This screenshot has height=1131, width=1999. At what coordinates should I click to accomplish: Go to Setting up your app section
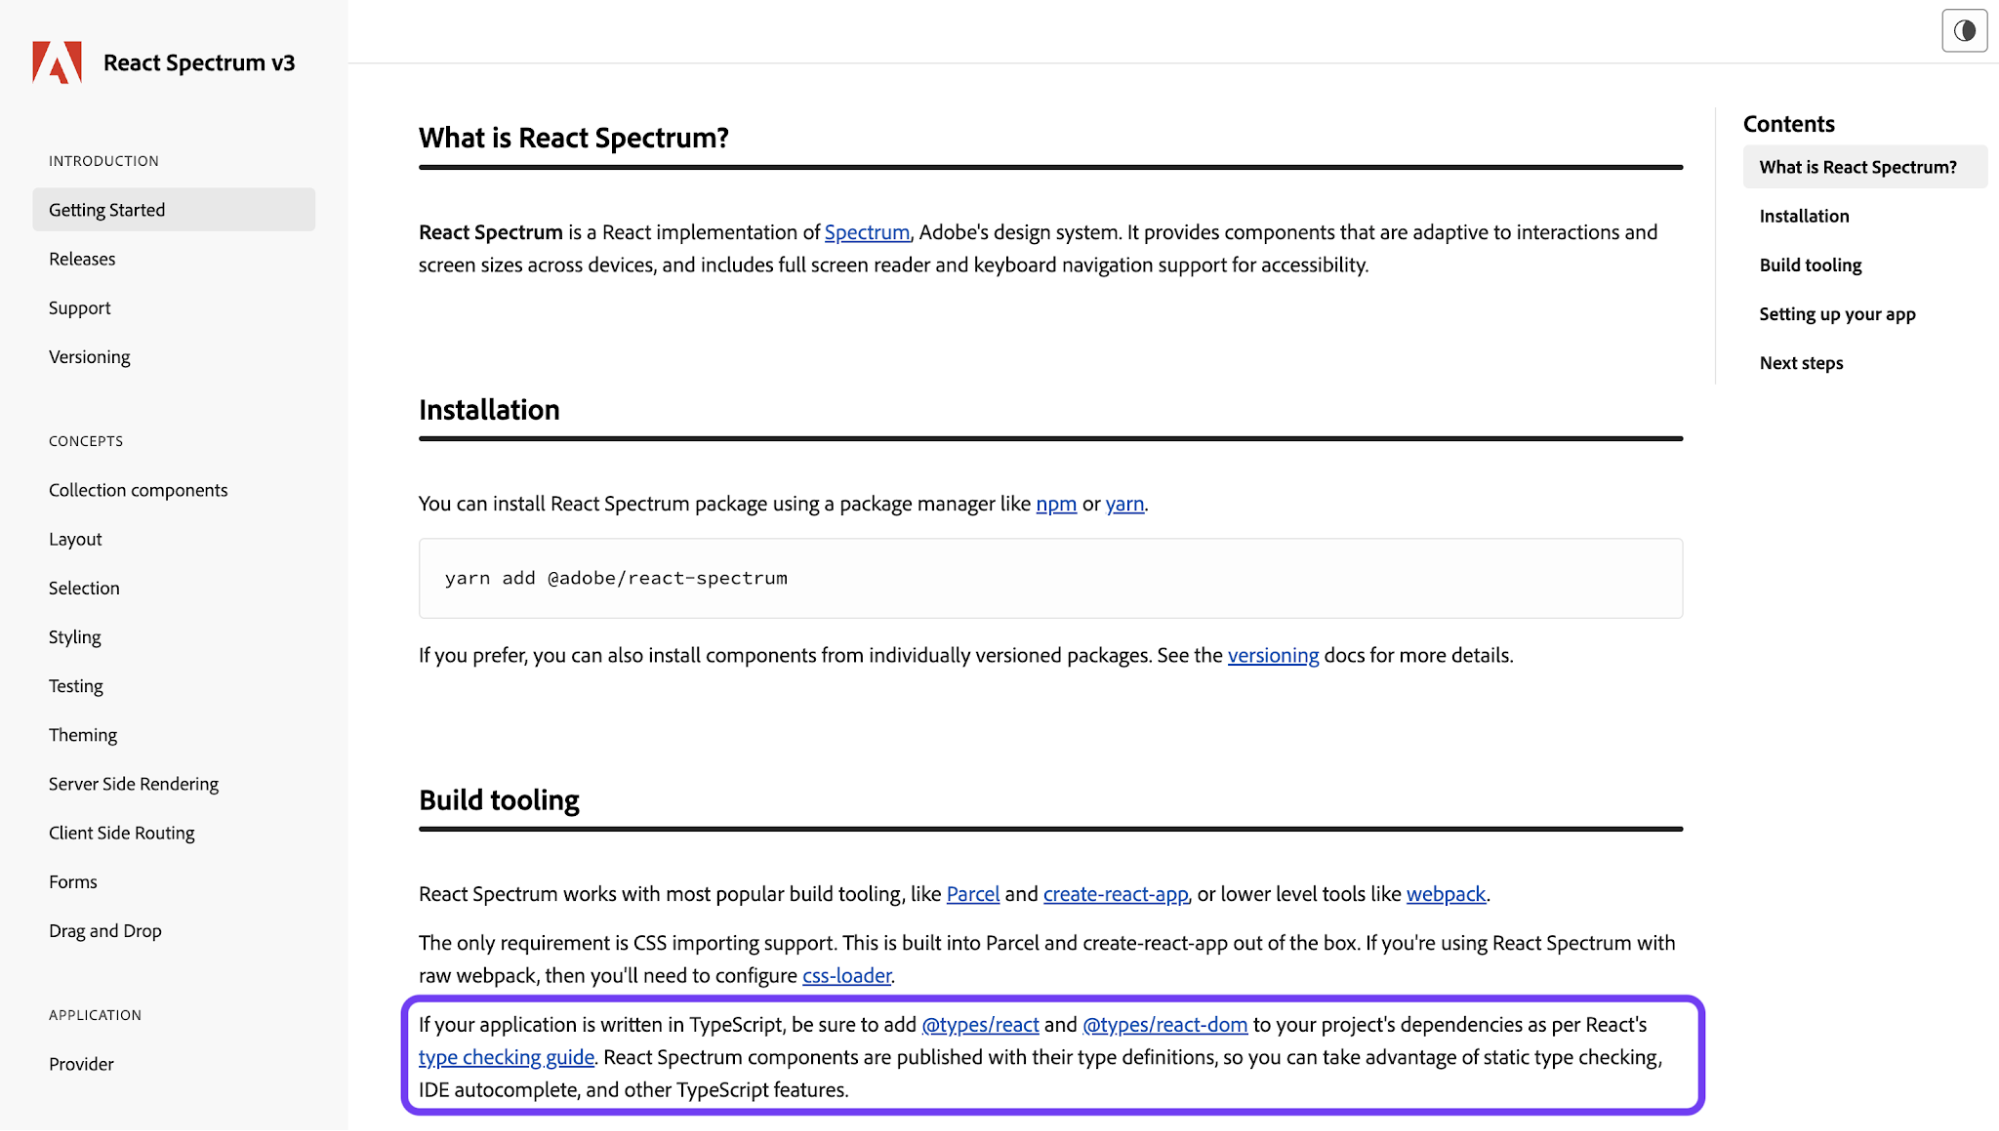(1837, 314)
